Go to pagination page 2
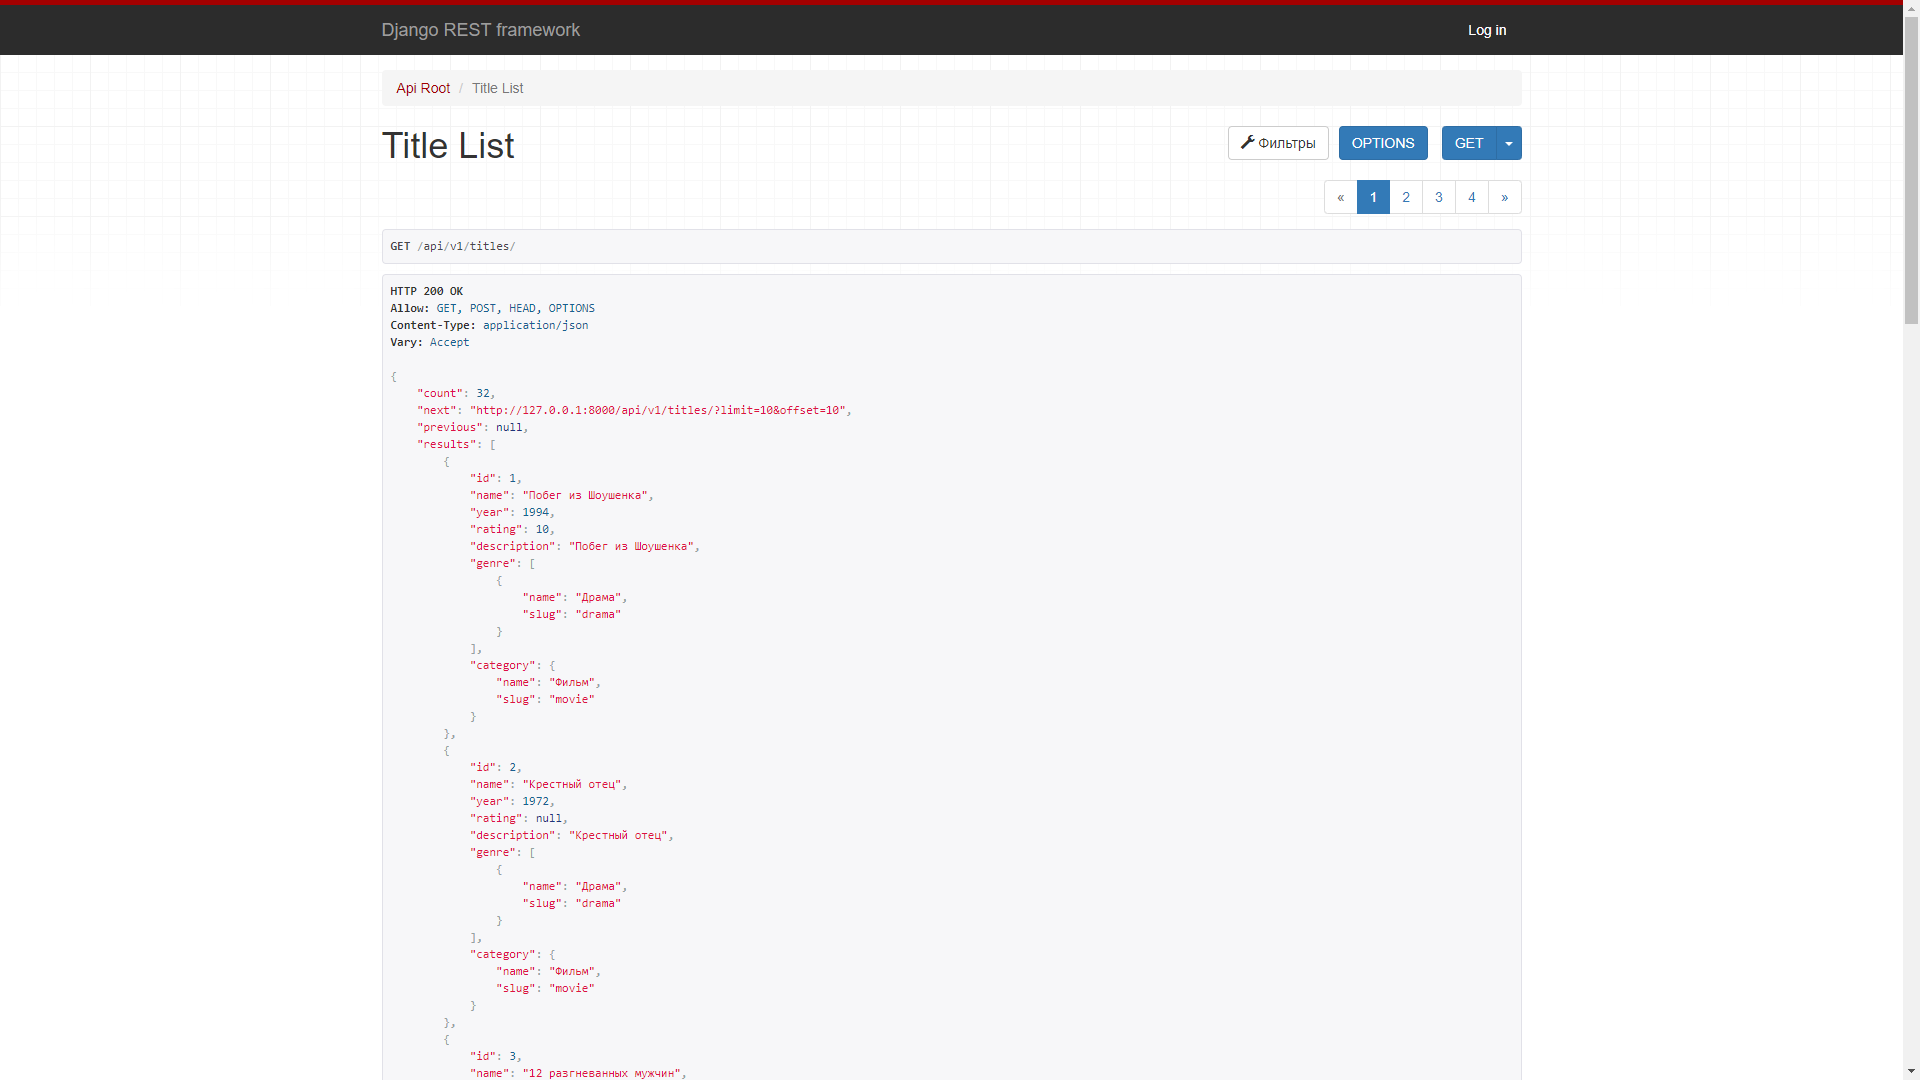1920x1080 pixels. [x=1406, y=197]
